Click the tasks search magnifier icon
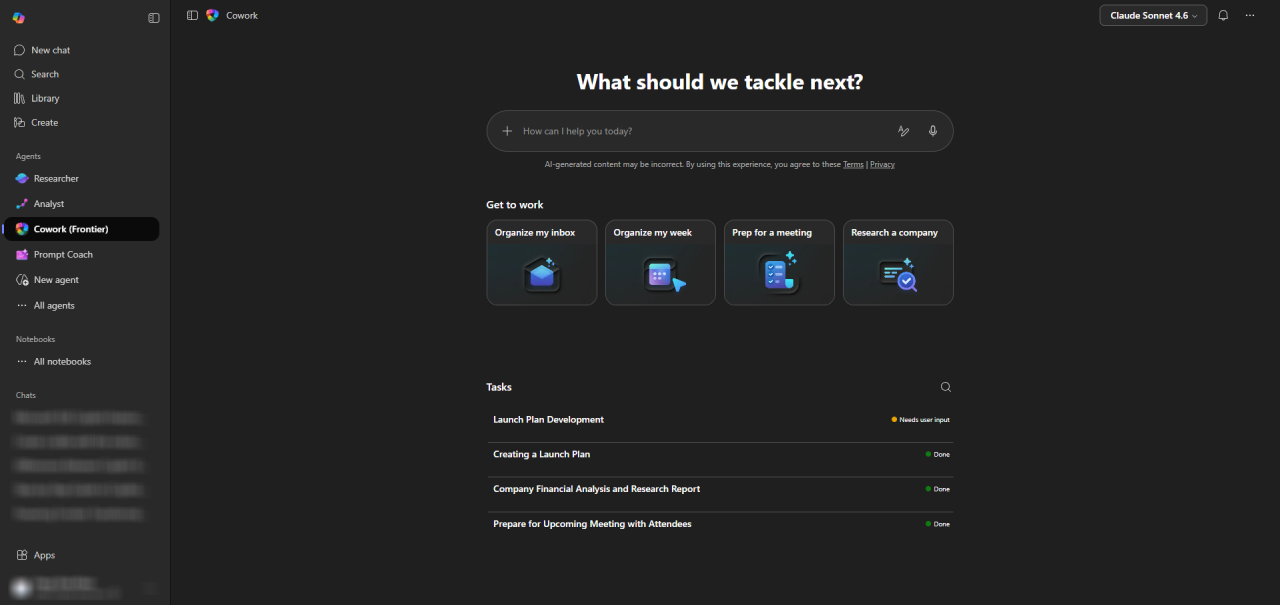 (x=945, y=387)
